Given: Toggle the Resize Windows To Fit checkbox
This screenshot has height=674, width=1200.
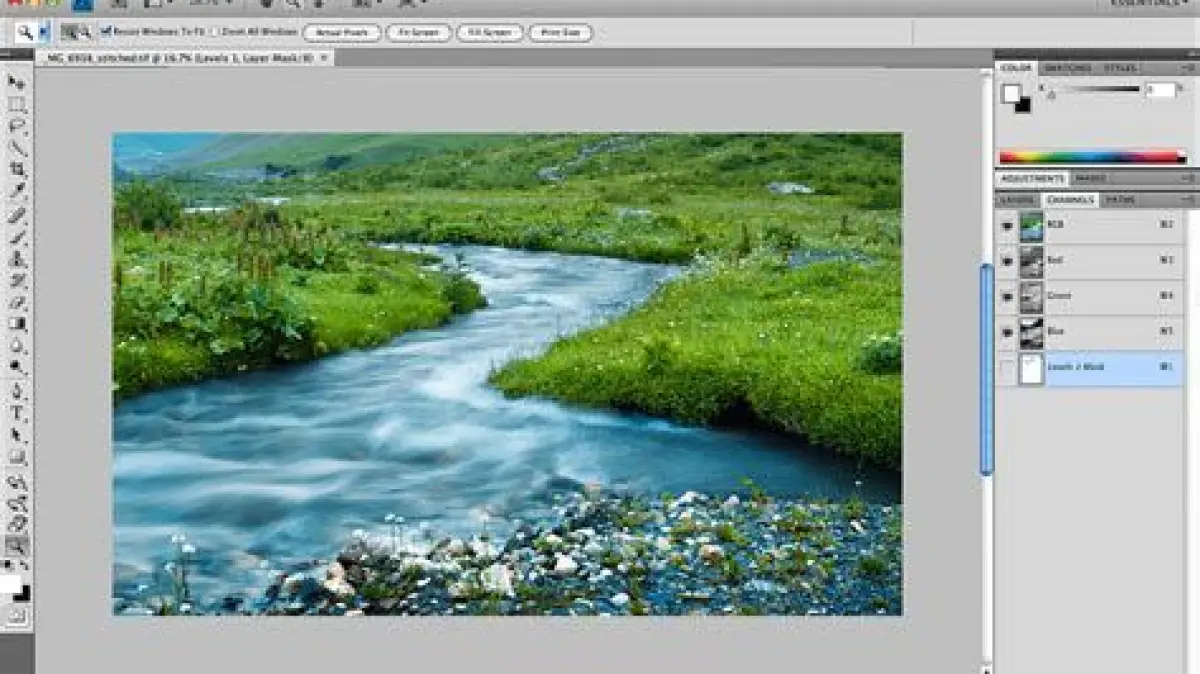Looking at the screenshot, I should point(105,32).
